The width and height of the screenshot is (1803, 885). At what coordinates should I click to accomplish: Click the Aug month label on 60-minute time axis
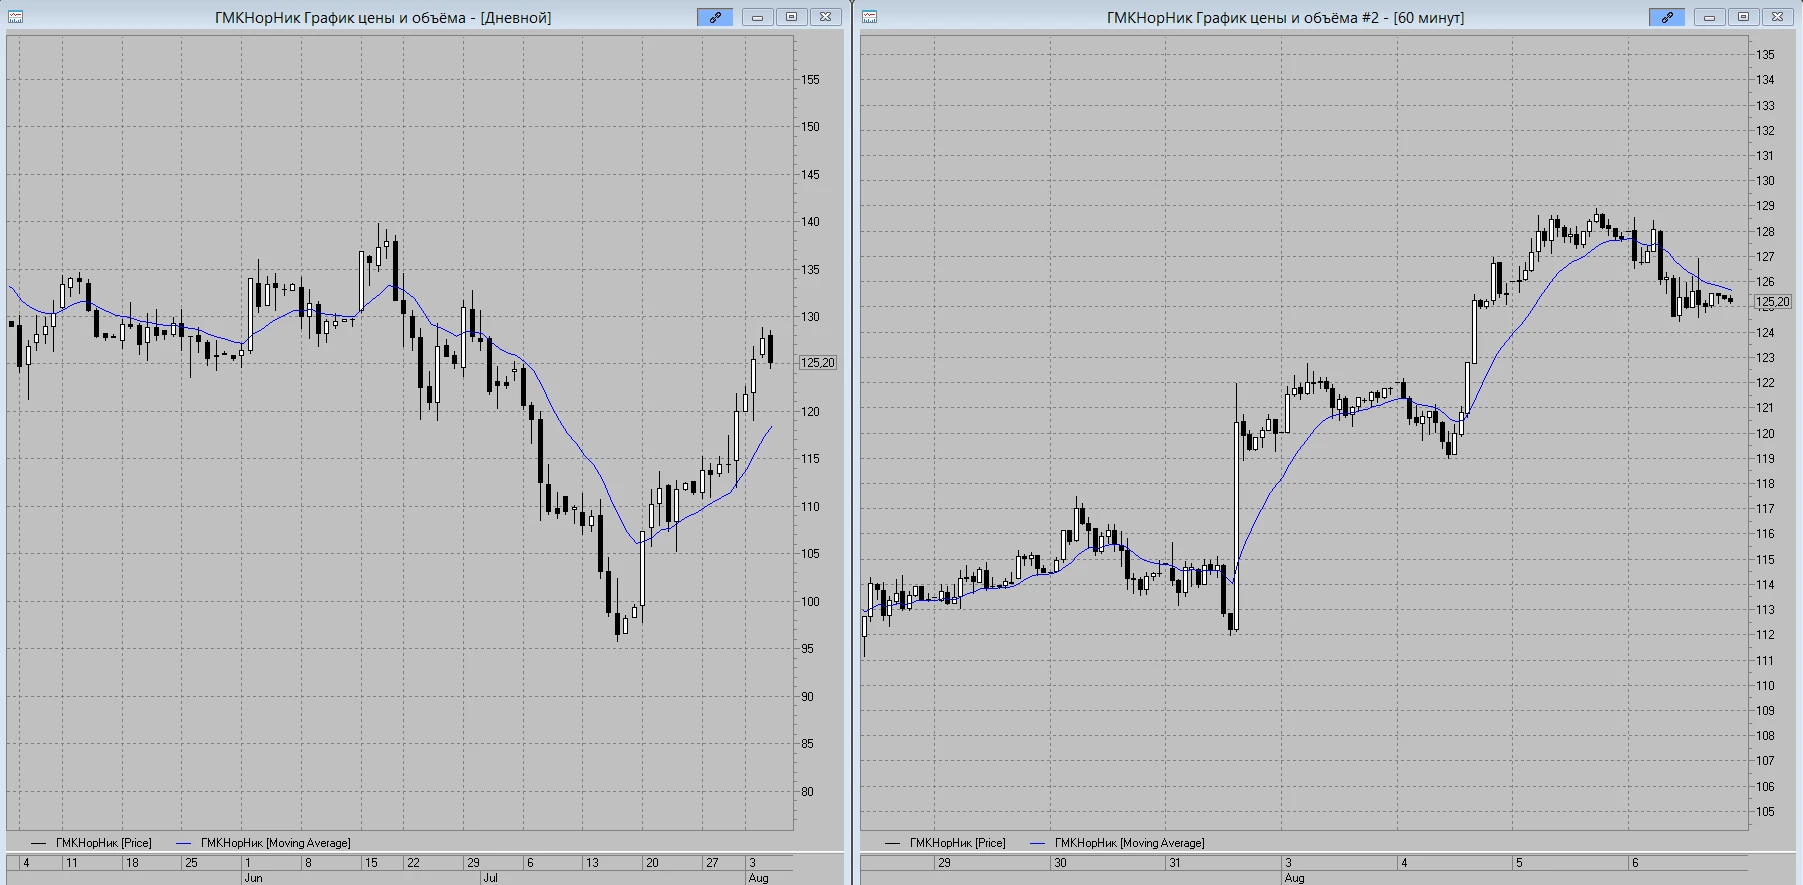[x=1294, y=878]
